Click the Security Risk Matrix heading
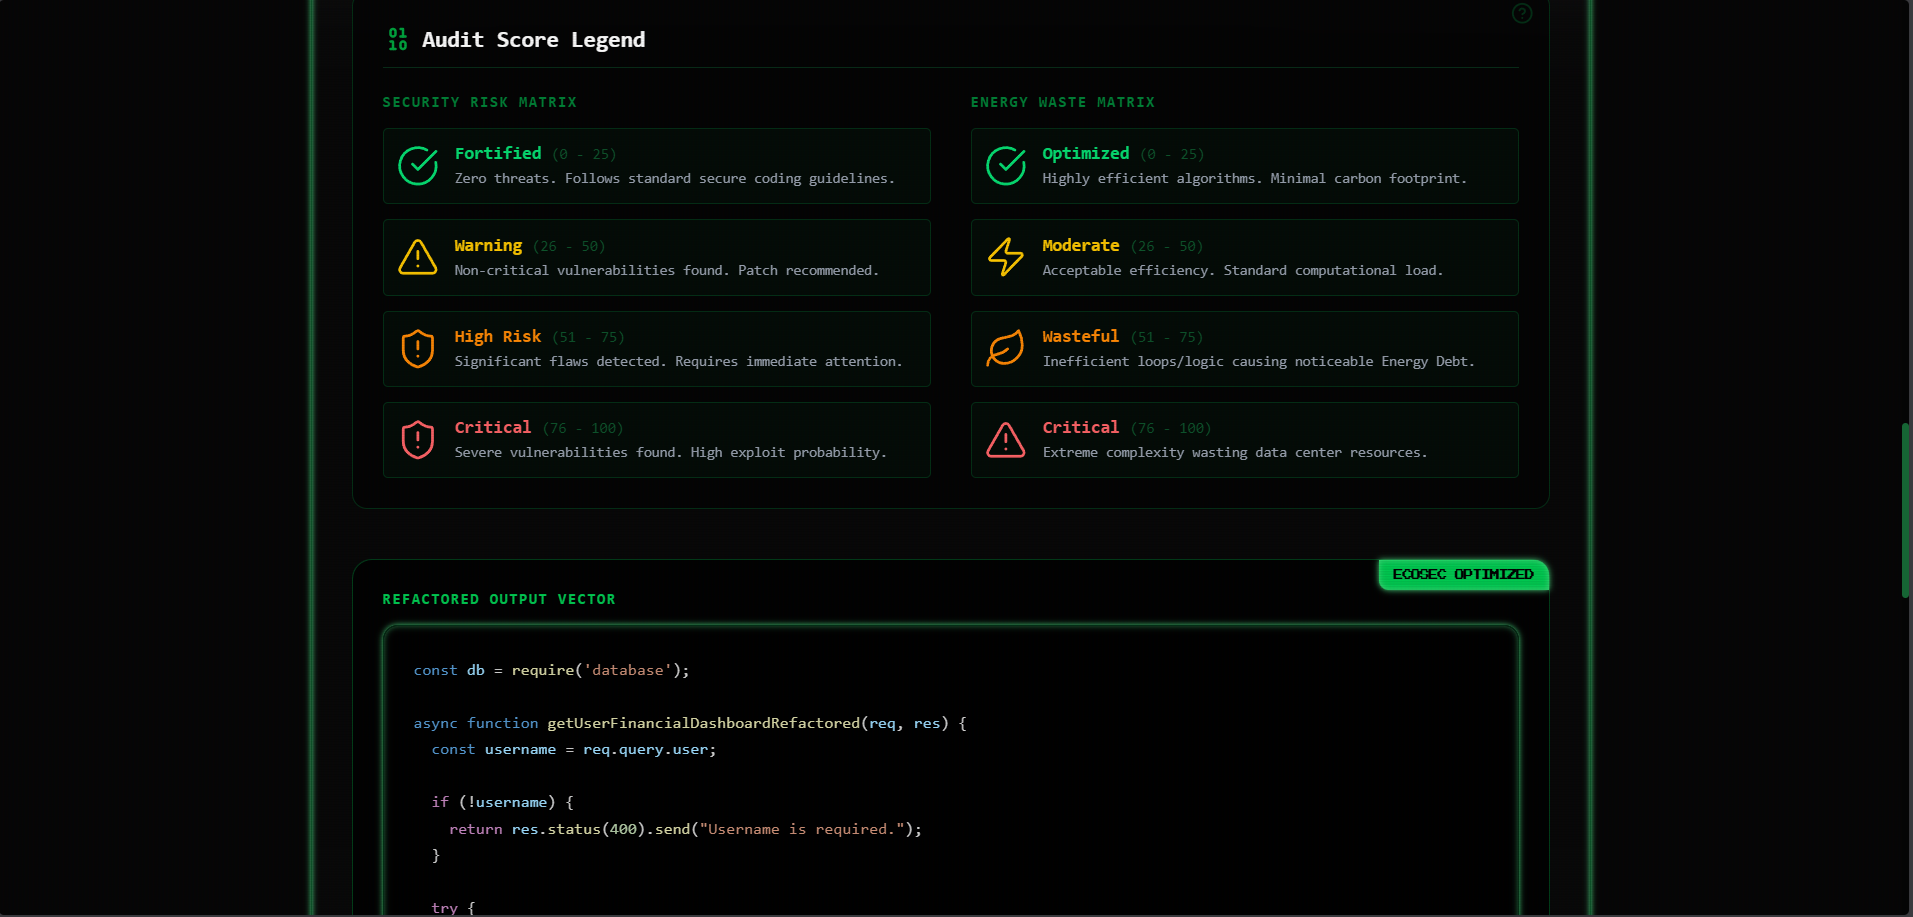 pyautogui.click(x=479, y=102)
